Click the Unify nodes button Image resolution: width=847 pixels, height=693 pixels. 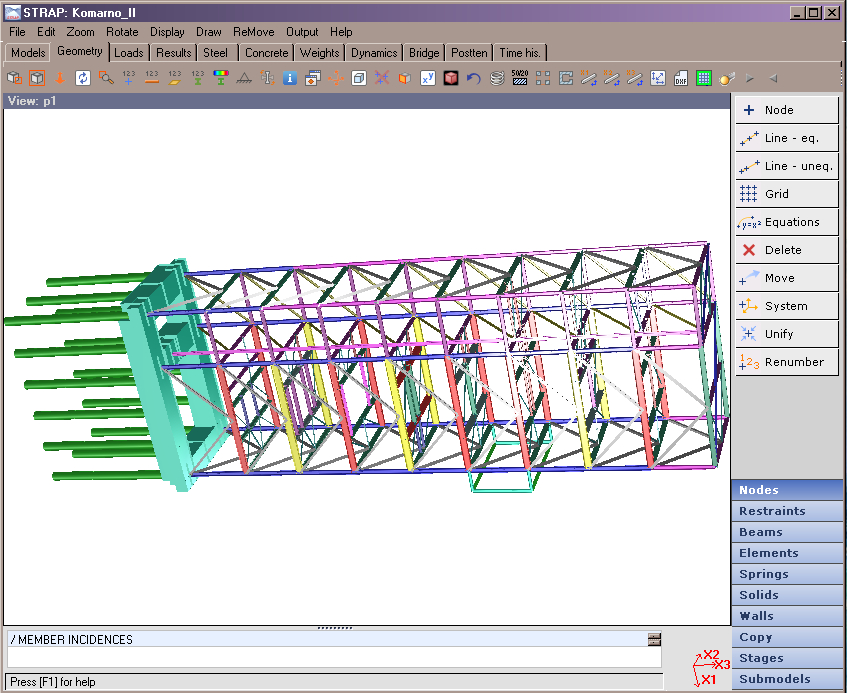[787, 334]
